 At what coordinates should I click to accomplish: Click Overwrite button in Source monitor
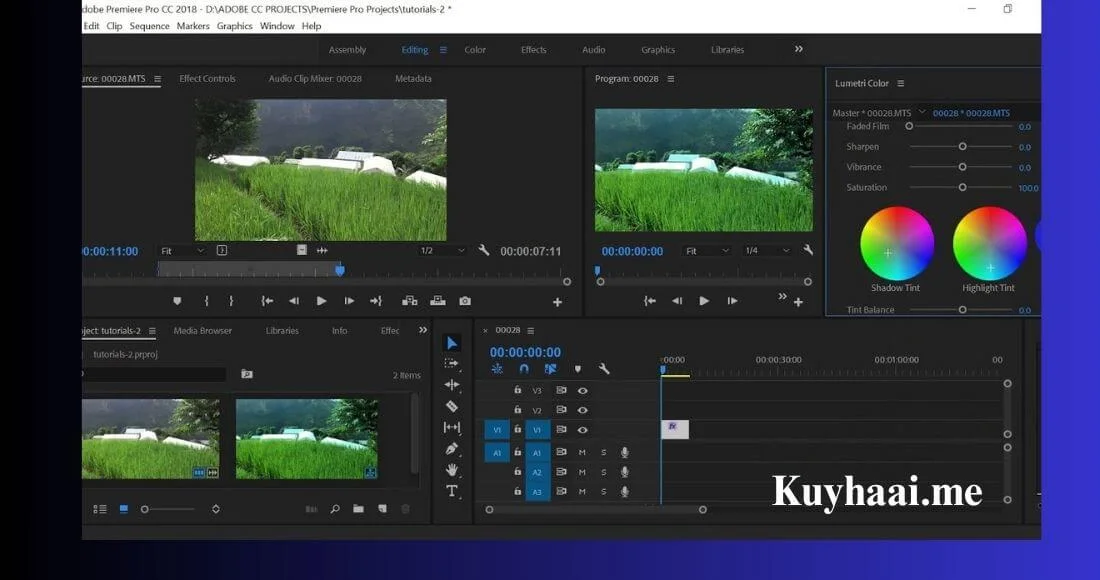click(x=438, y=301)
